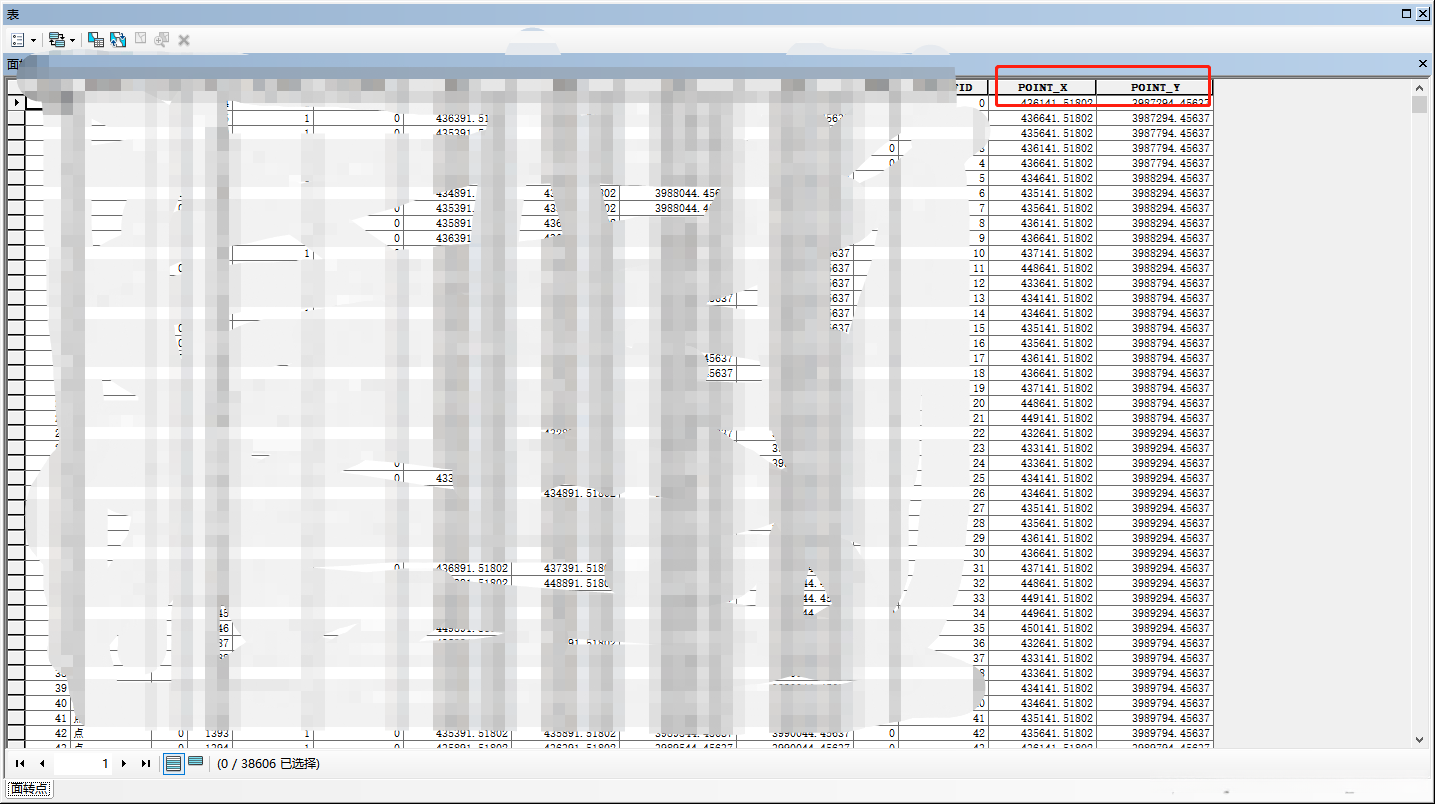This screenshot has height=804, width=1435.
Task: Click the 436891.51802 cell
Action: click(458, 568)
